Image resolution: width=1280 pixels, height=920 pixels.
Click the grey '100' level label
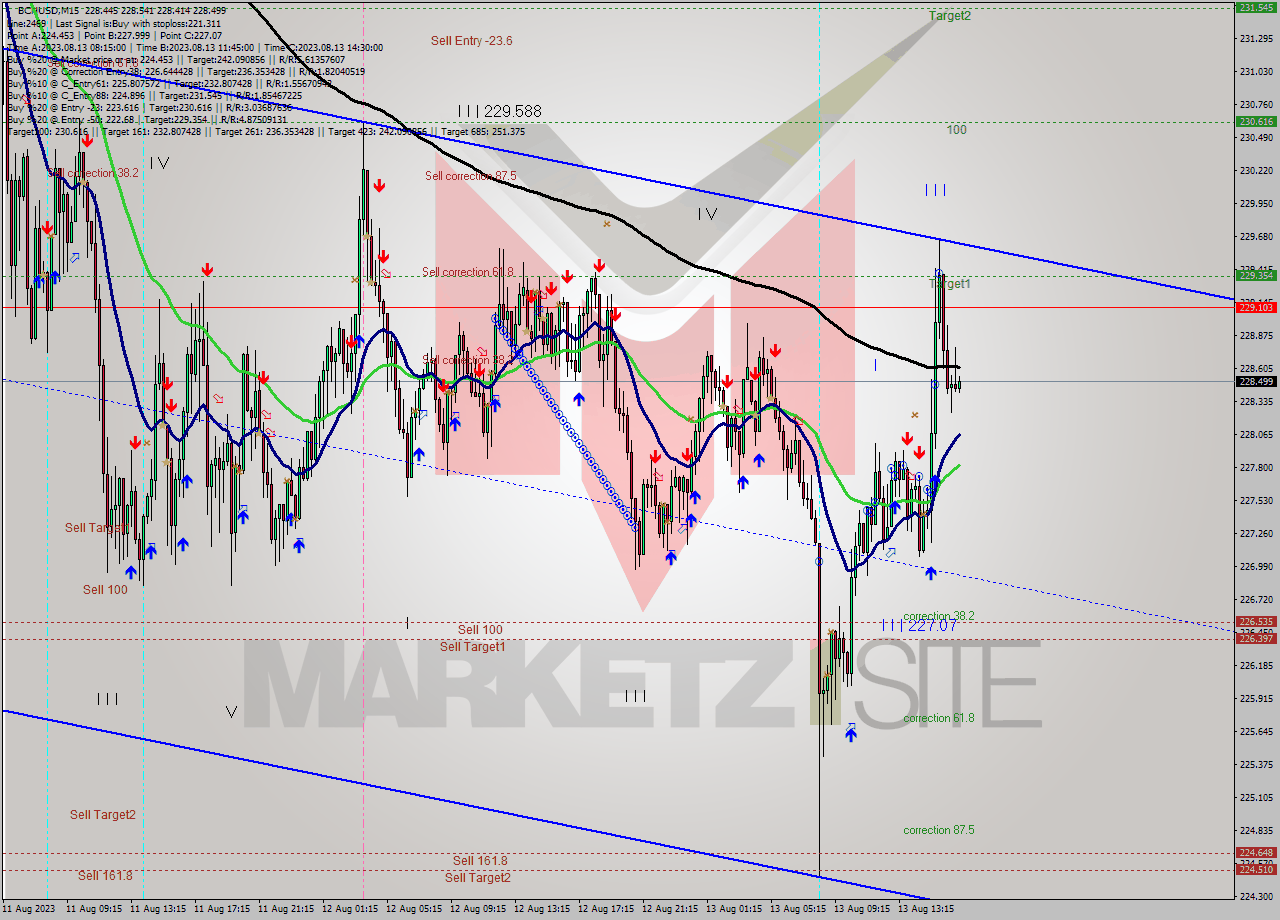957,130
